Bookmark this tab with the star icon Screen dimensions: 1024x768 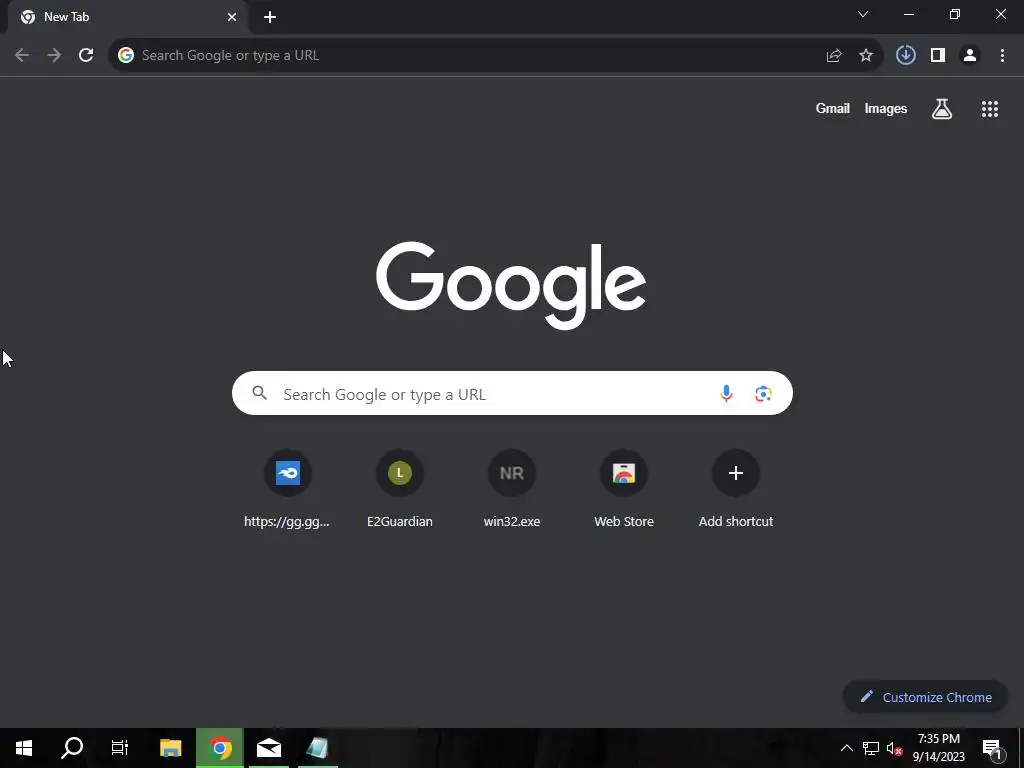tap(866, 56)
